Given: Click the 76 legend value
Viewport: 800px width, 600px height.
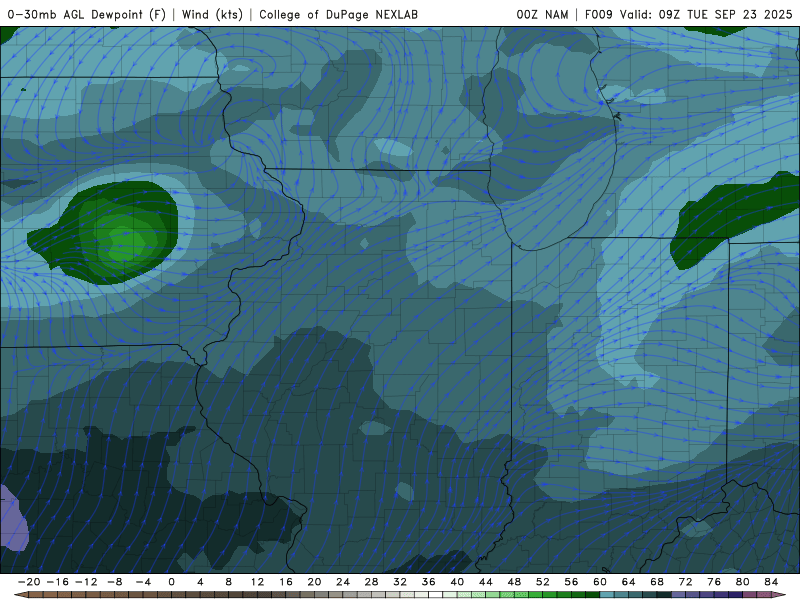Looking at the screenshot, I should coord(714,582).
